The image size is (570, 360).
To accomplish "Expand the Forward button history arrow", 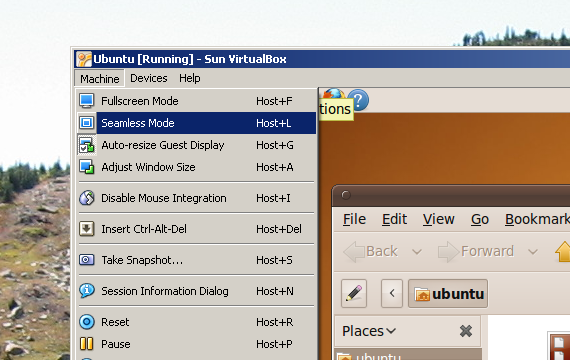I will click(533, 251).
